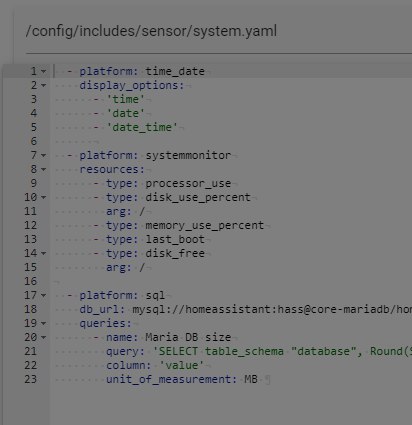This screenshot has width=412, height=425.
Task: Click the 'display_options:' key
Action: click(x=132, y=85)
